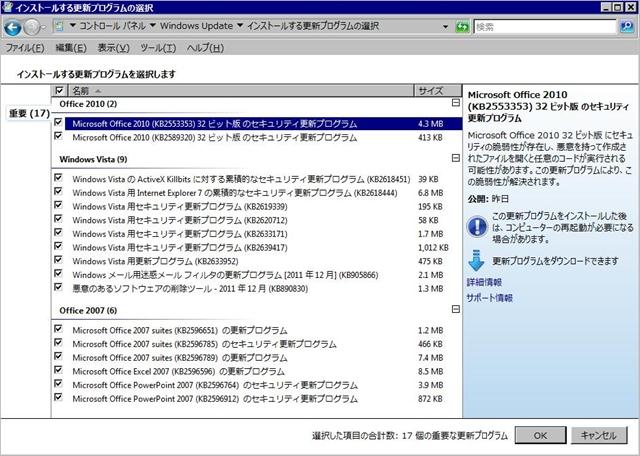Open the ファイル(F) menu
This screenshot has height=456, width=640.
coord(24,48)
